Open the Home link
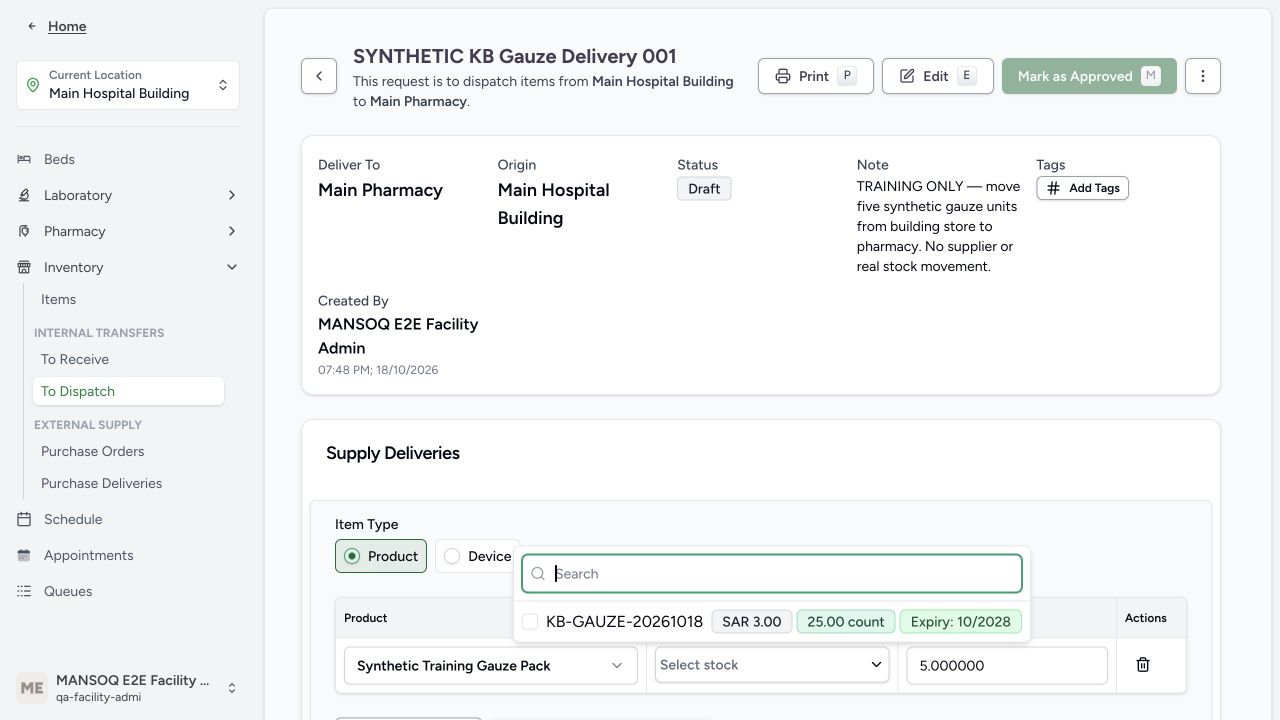The height and width of the screenshot is (720, 1280). pos(67,26)
